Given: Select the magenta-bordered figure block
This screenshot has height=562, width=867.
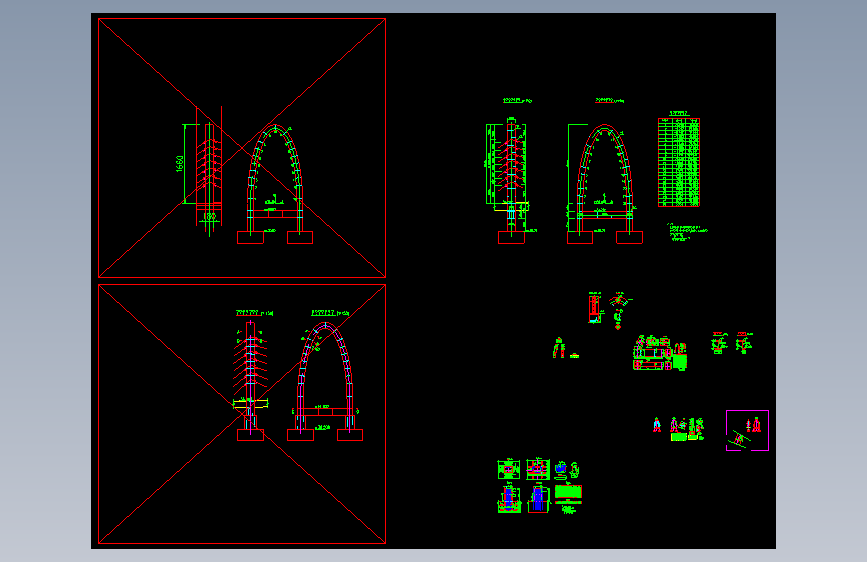Looking at the screenshot, I should pyautogui.click(x=747, y=430).
